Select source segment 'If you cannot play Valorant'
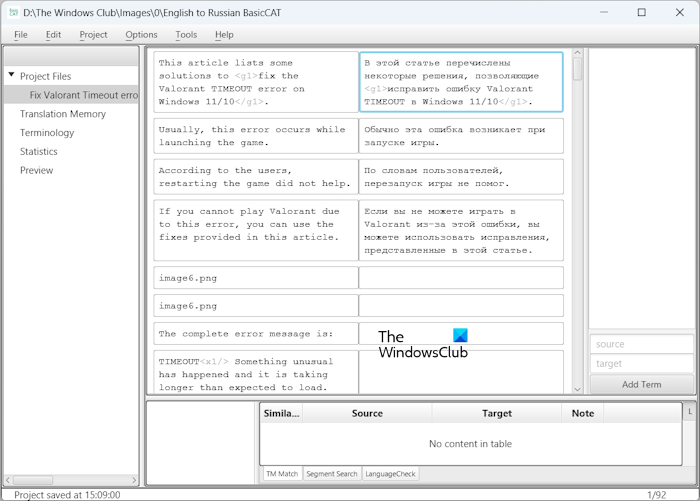The image size is (700, 501). point(256,230)
